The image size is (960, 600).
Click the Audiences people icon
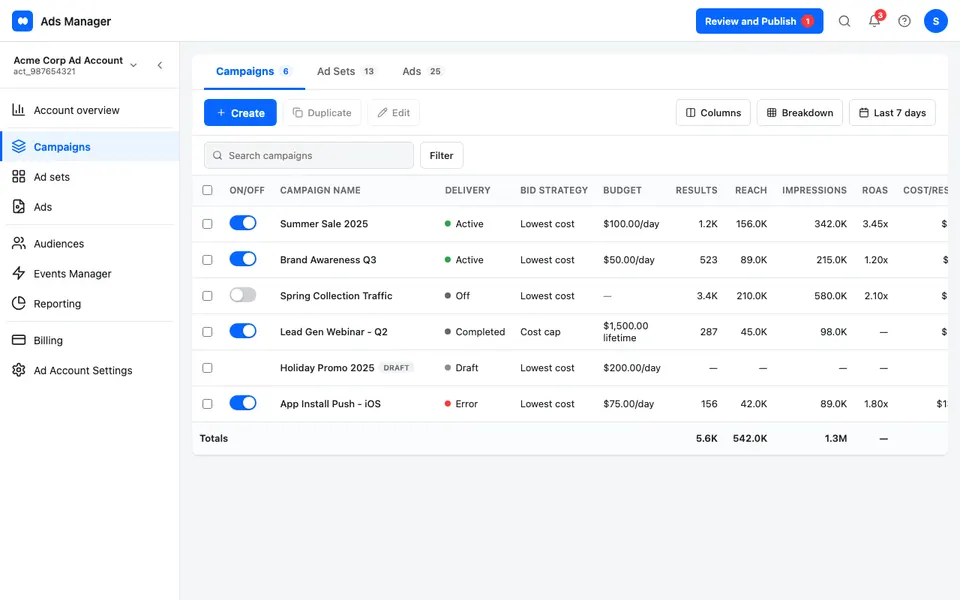click(19, 243)
